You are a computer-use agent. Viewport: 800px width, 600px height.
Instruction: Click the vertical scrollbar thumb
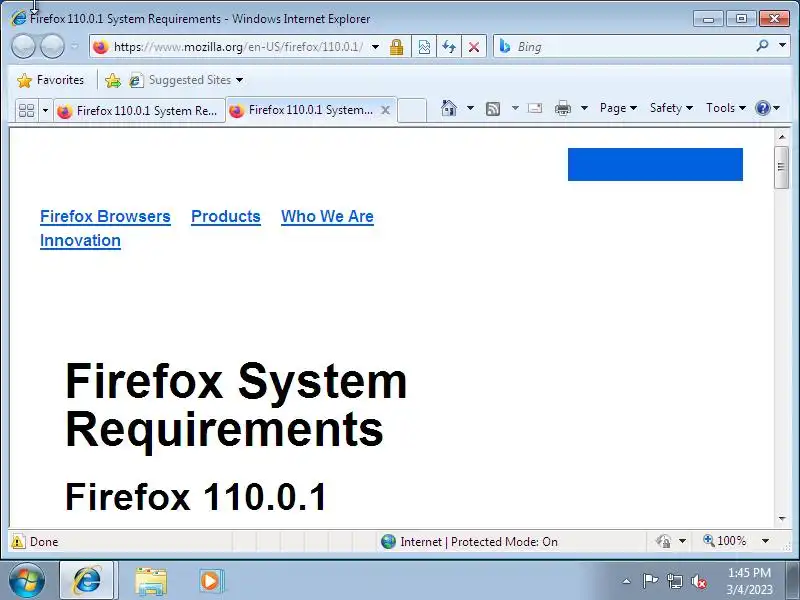[x=782, y=167]
